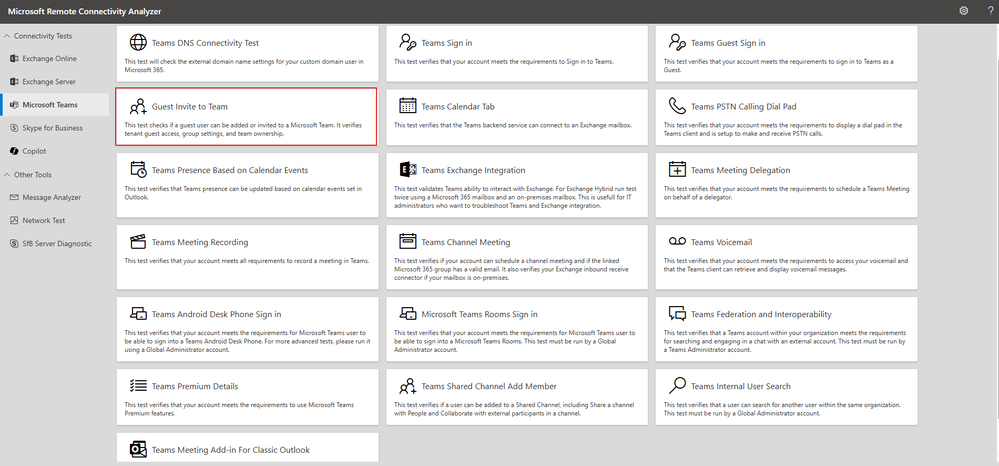Click the Teams Channel Meeting icon
The image size is (999, 466).
[x=408, y=241]
